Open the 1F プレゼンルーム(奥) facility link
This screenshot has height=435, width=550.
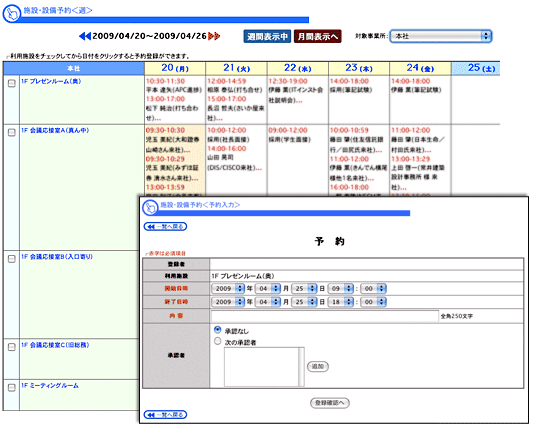(51, 81)
